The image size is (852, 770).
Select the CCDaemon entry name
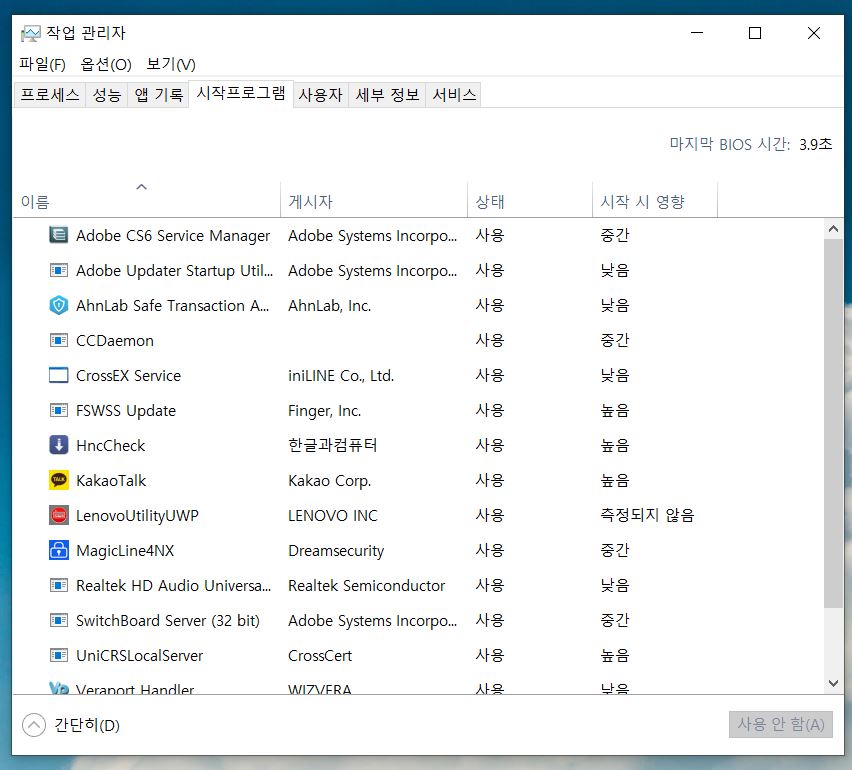[x=115, y=341]
